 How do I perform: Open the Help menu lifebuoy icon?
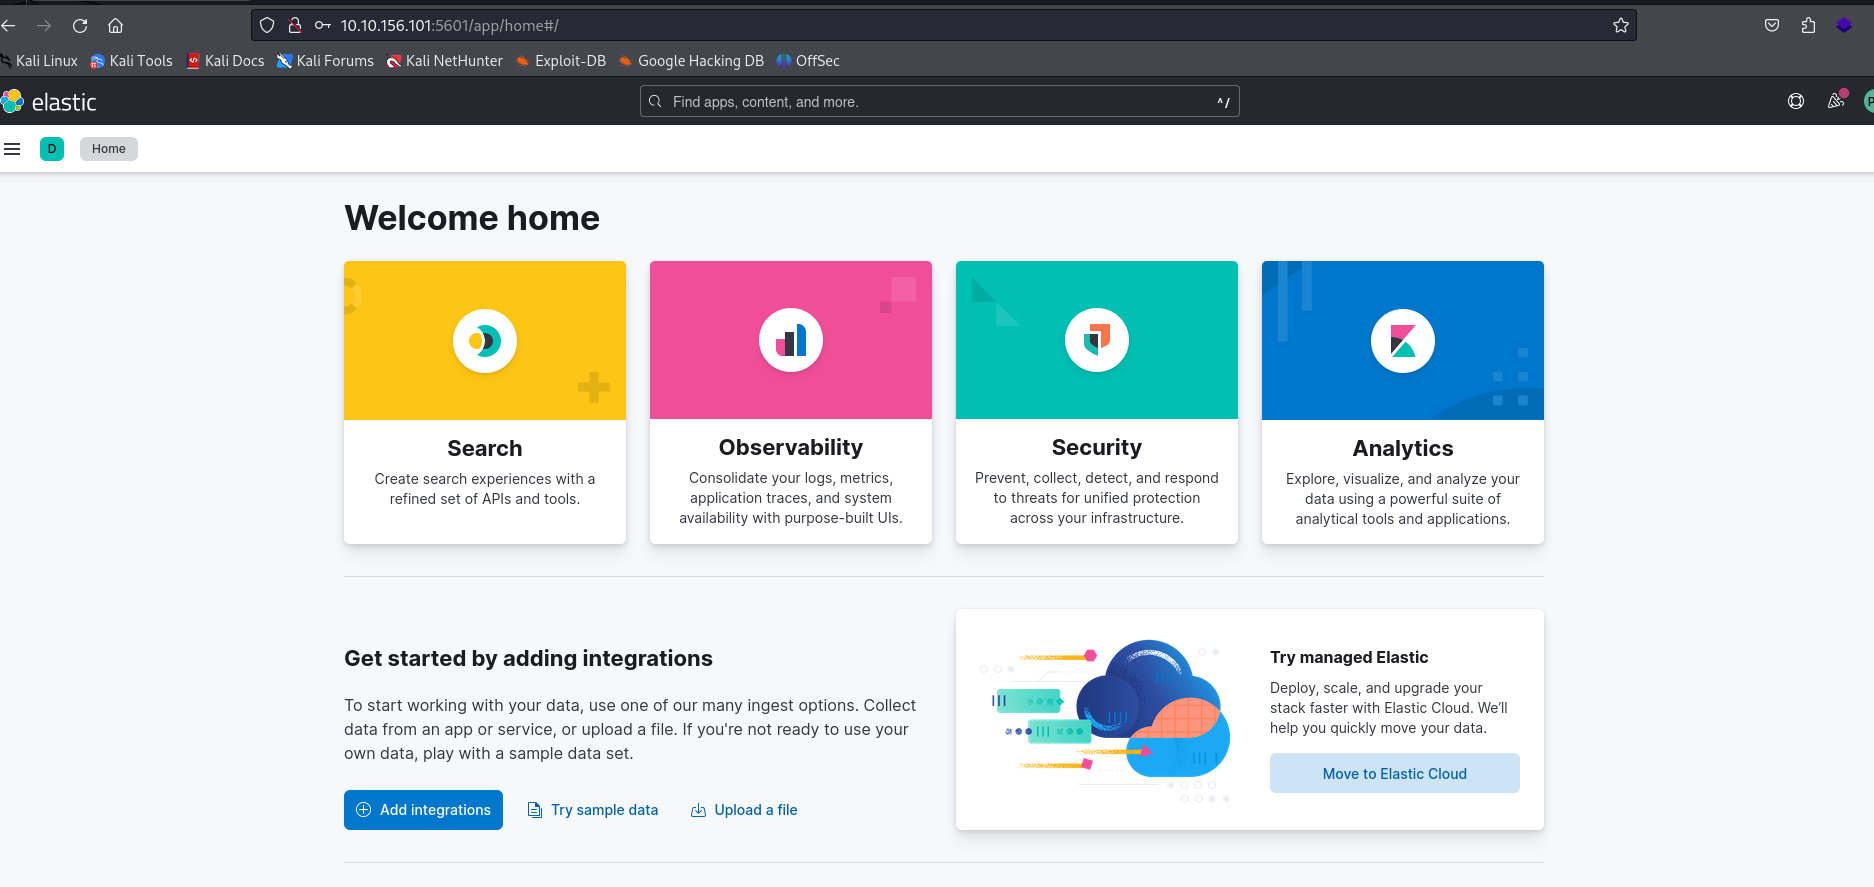point(1796,101)
